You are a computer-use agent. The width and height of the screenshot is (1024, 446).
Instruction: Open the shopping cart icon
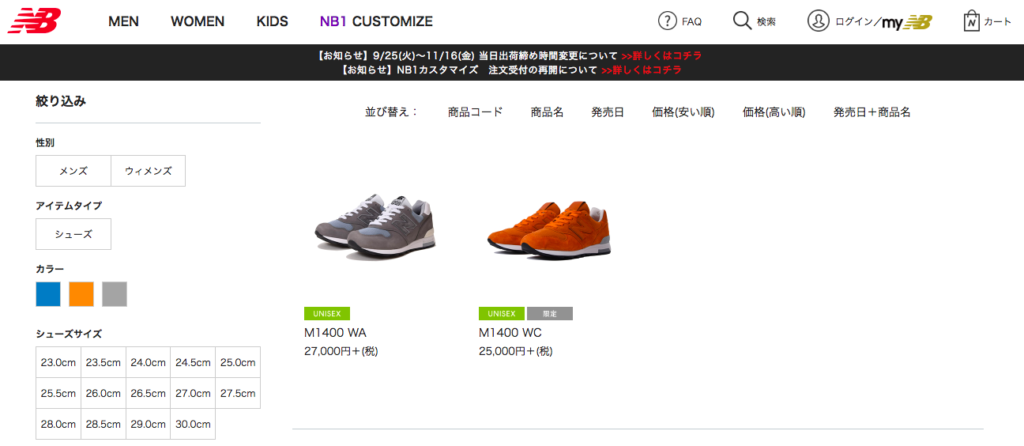[x=971, y=21]
